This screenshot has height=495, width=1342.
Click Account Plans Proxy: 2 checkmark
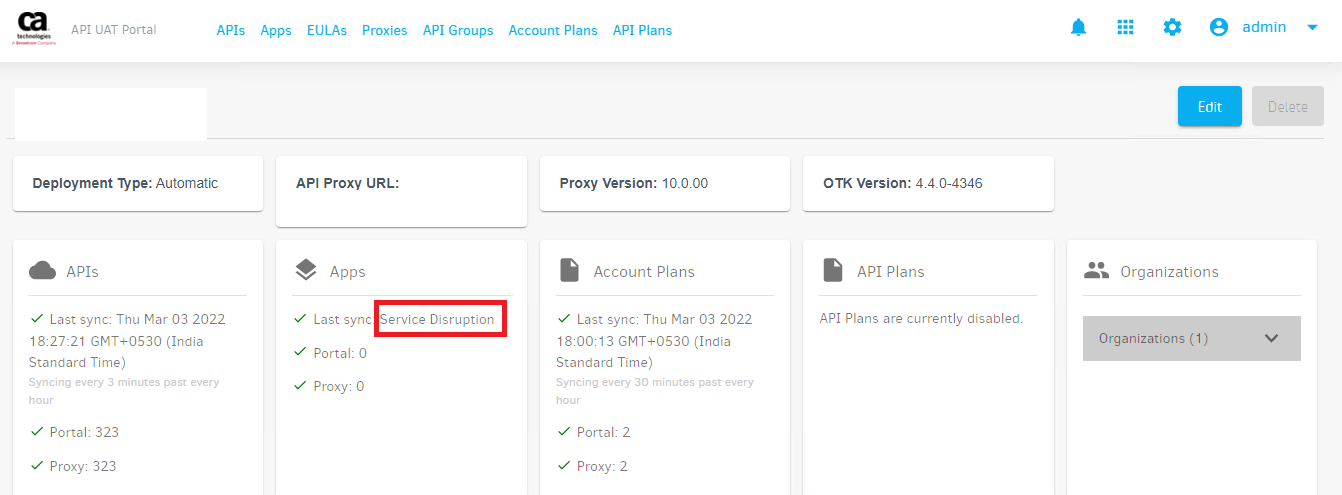point(565,465)
